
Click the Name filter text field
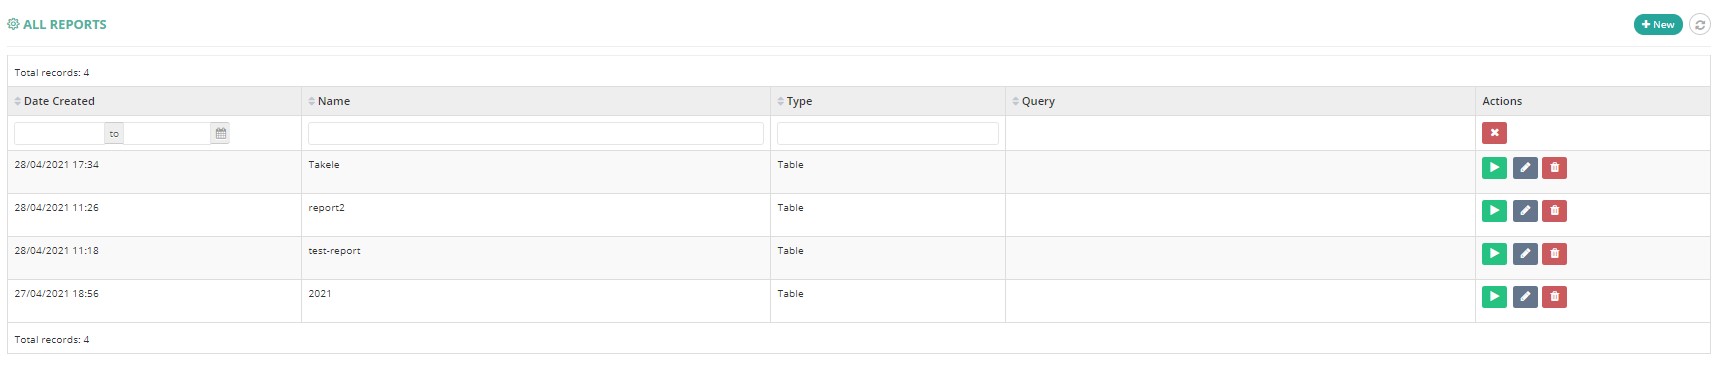pos(536,133)
